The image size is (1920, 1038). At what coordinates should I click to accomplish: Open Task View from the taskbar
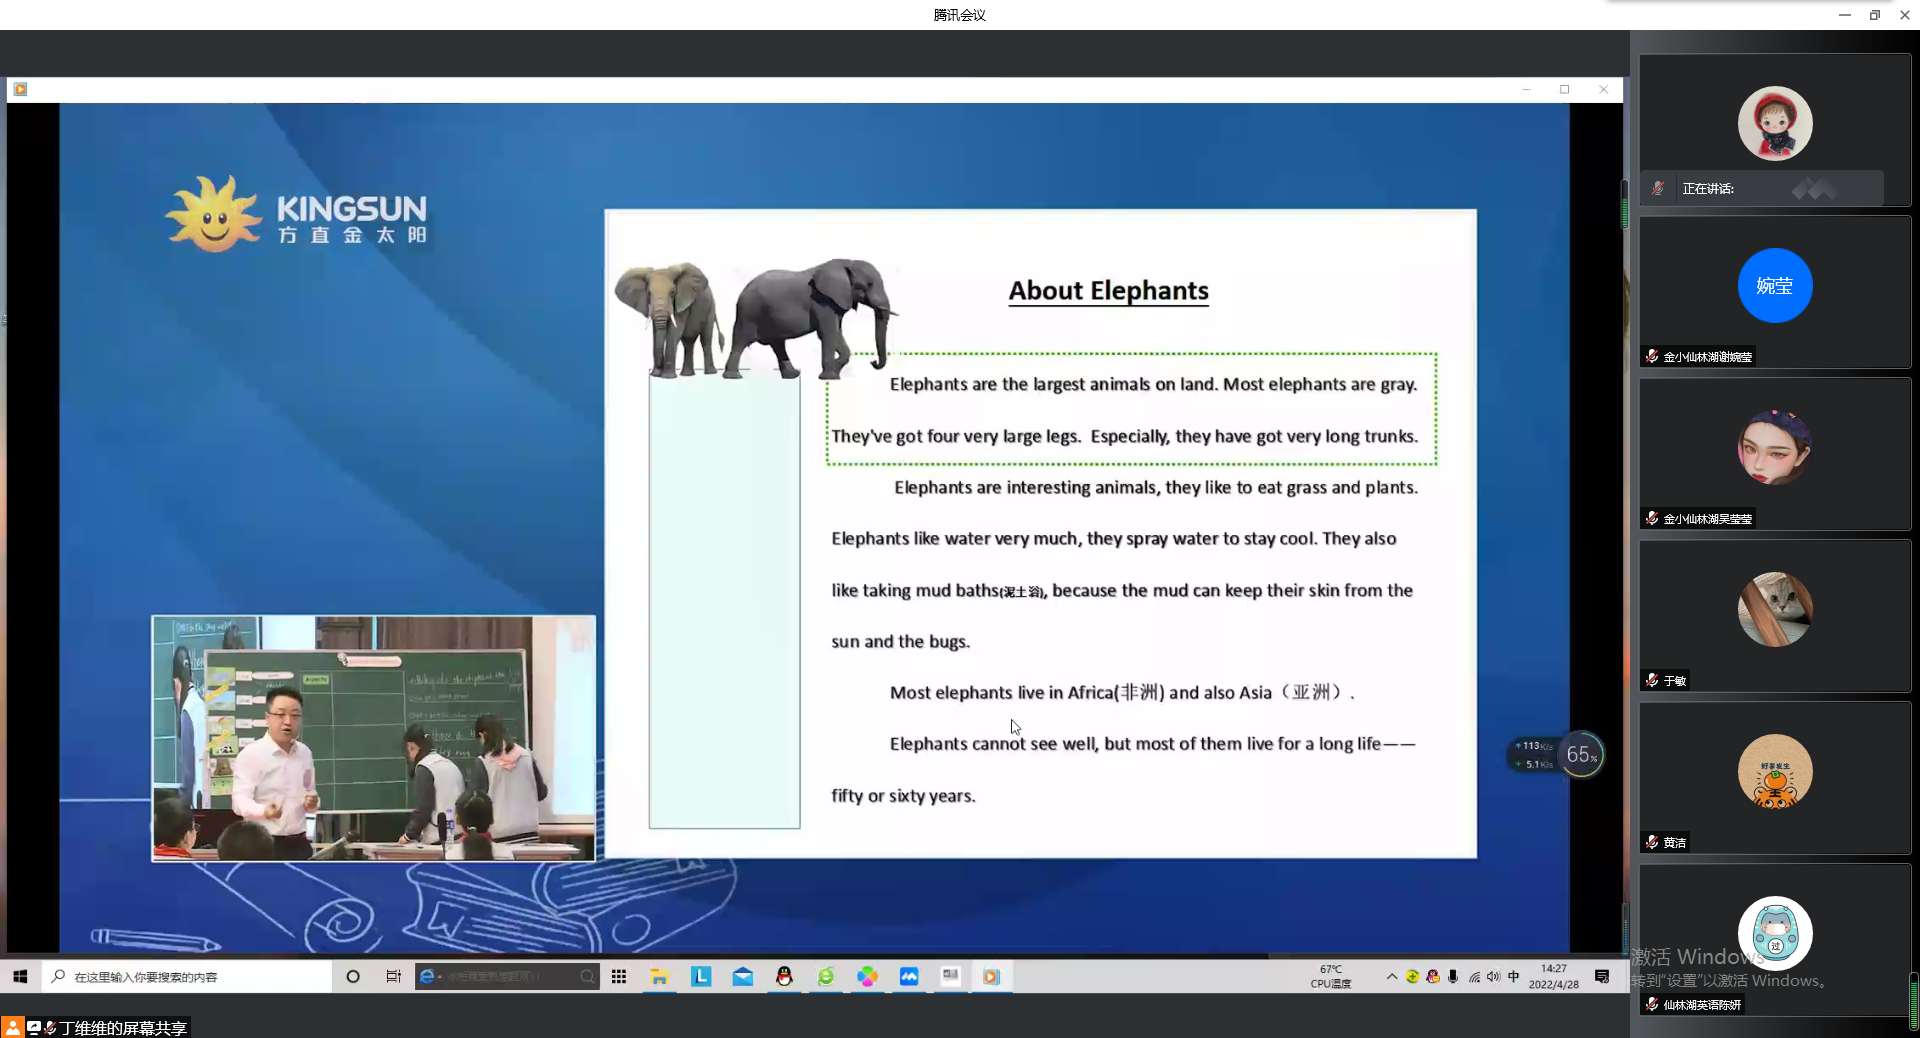393,976
